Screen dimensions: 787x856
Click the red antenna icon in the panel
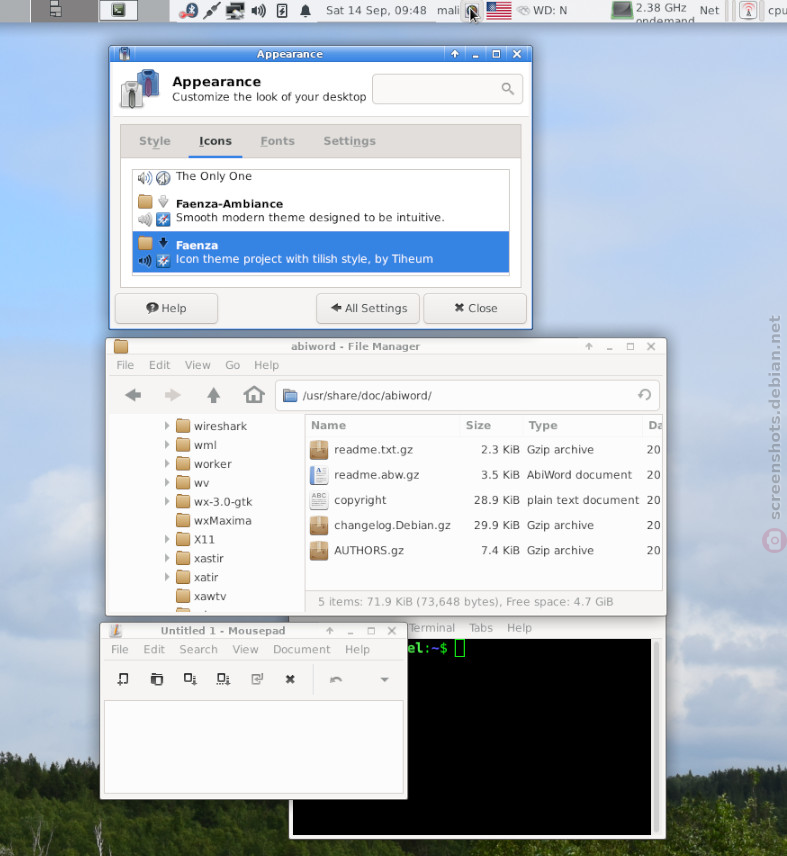tap(748, 10)
